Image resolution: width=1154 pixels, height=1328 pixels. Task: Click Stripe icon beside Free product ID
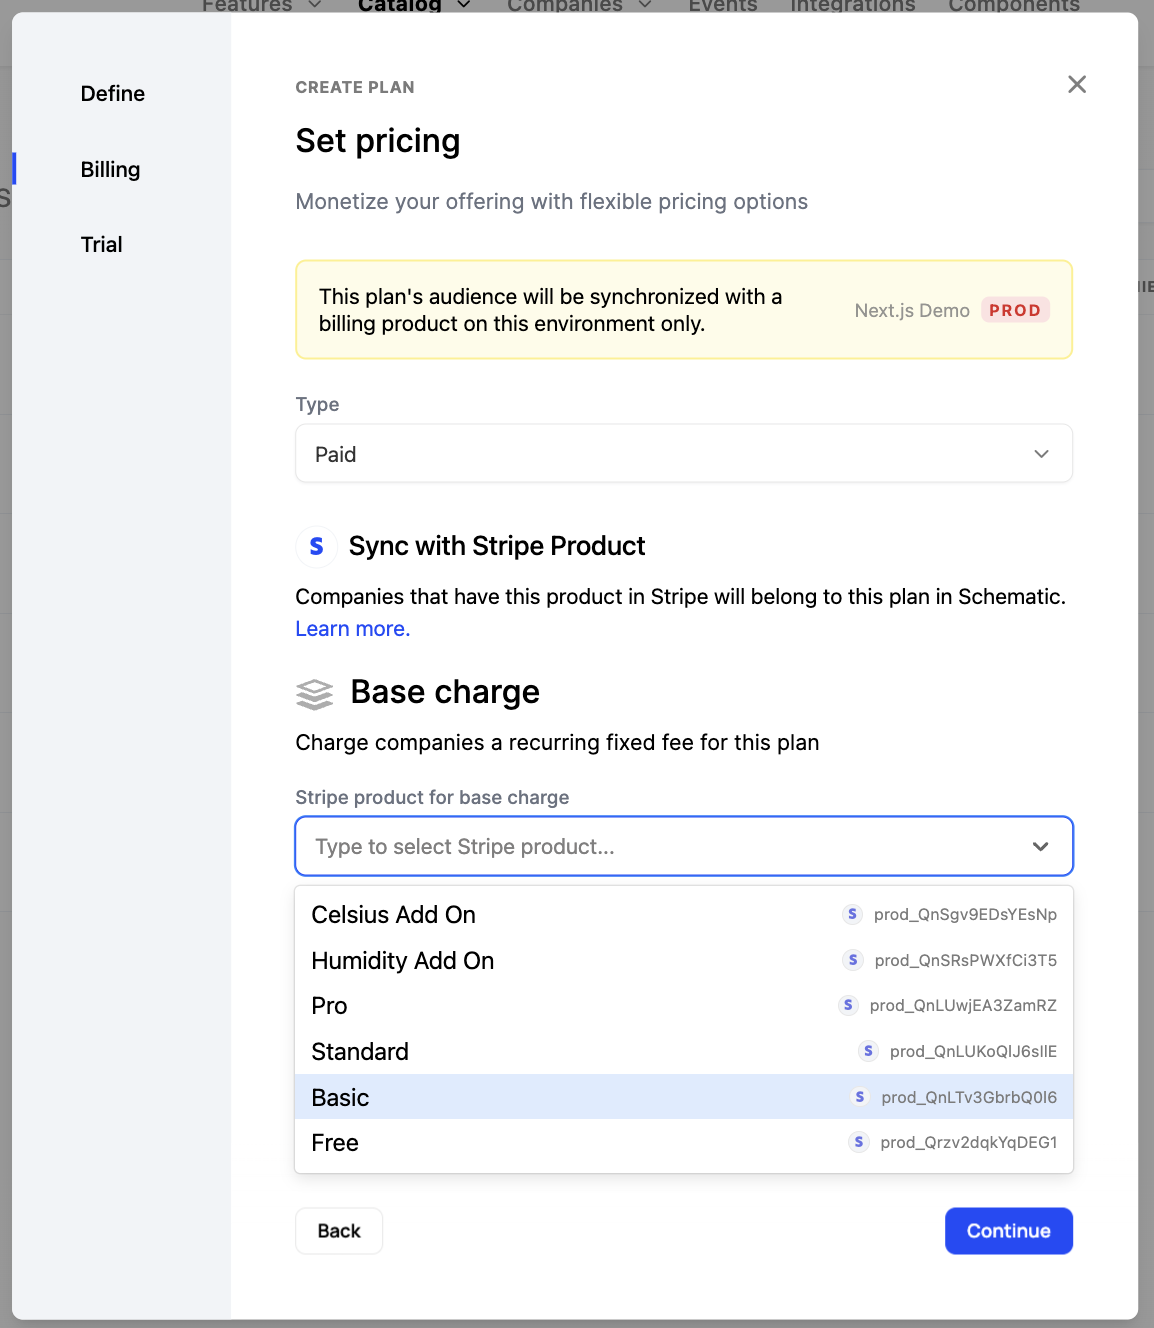pyautogui.click(x=858, y=1142)
